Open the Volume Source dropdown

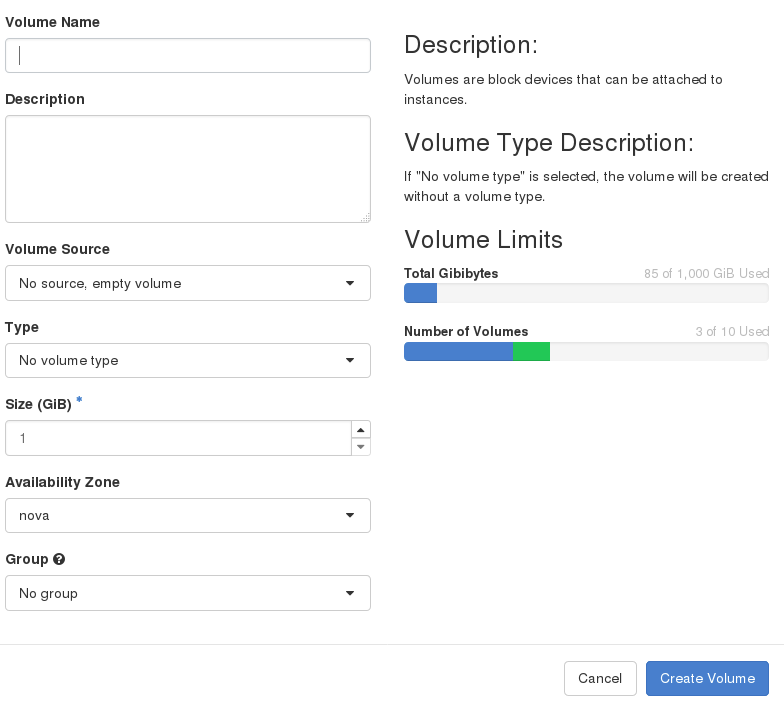pyautogui.click(x=188, y=283)
